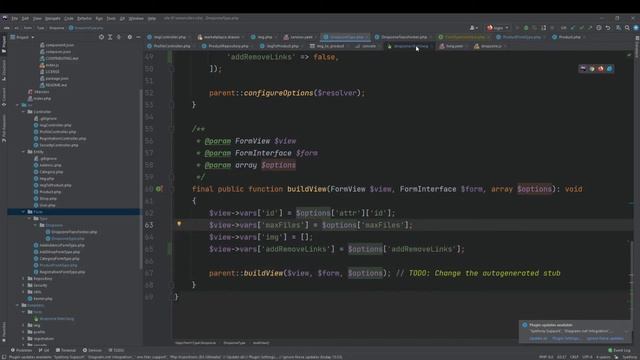The image size is (640, 360).
Task: Collapse the Dropzone folder in tree
Action: 36,225
